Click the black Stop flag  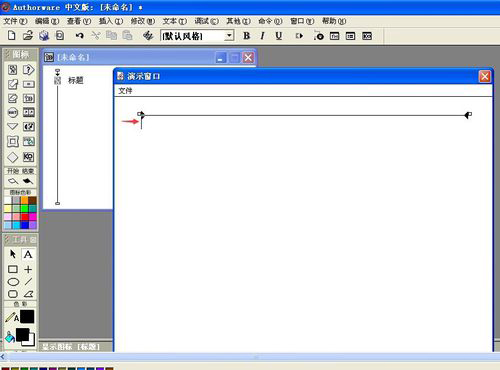[x=28, y=181]
